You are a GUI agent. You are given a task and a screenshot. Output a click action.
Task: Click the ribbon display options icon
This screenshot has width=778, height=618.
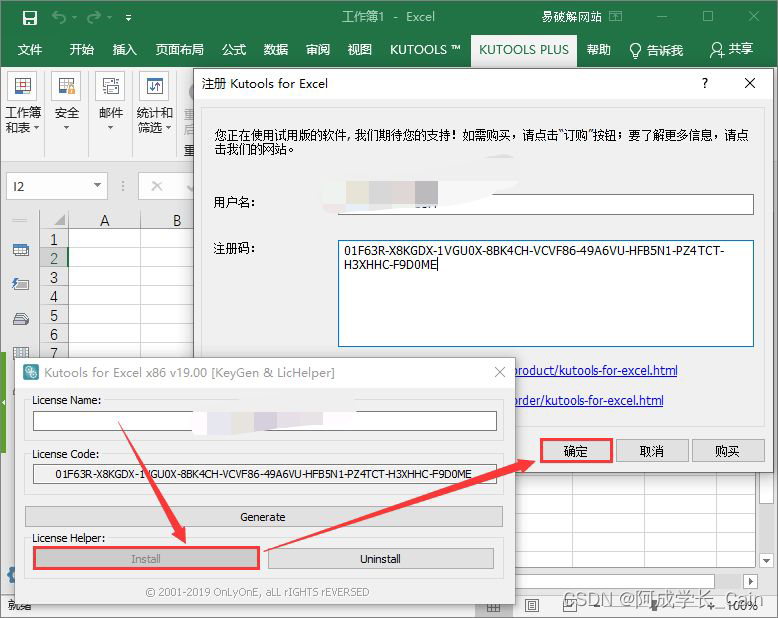tap(615, 16)
